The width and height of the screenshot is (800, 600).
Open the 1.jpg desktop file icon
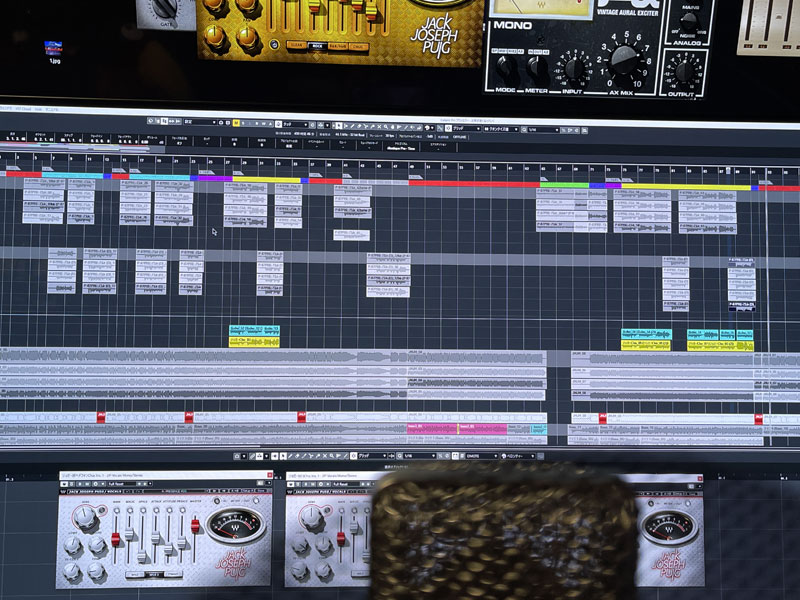coord(54,52)
